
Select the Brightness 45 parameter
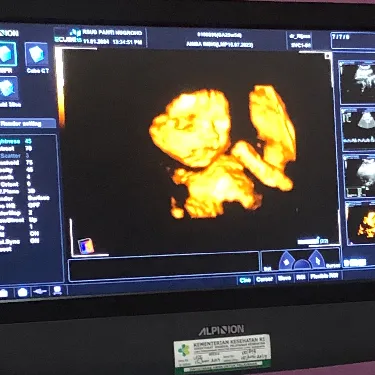point(16,141)
